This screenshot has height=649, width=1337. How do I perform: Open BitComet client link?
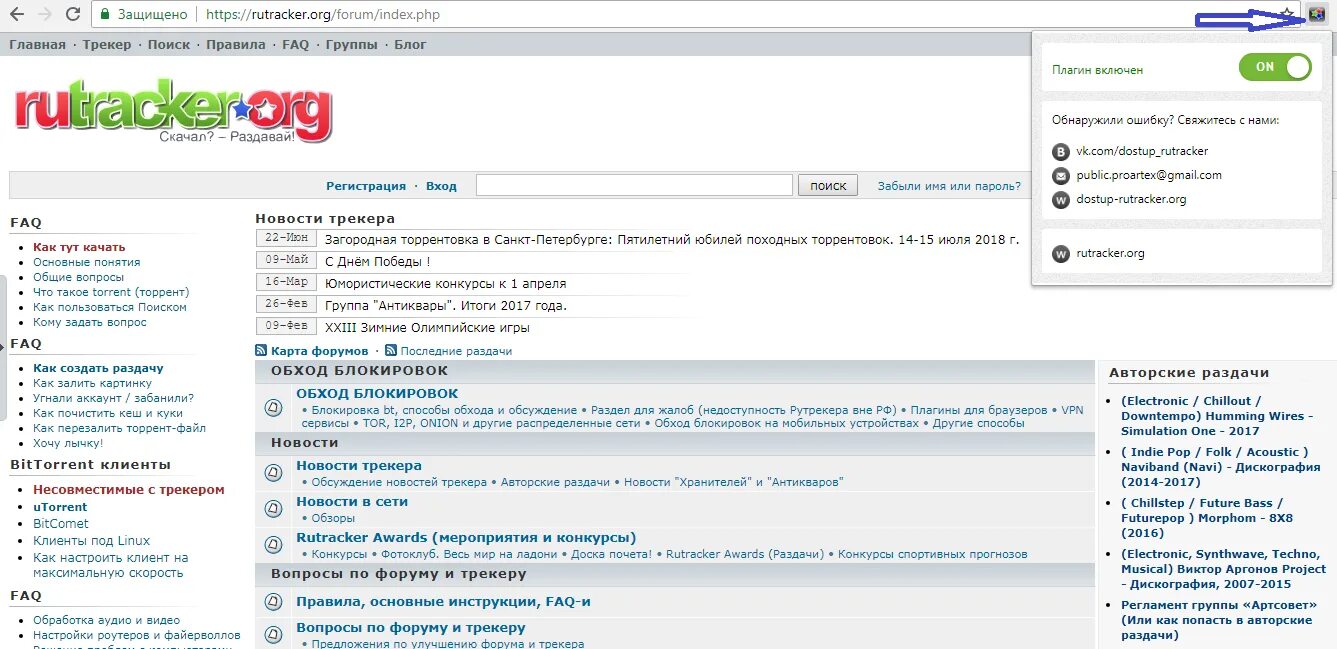61,524
